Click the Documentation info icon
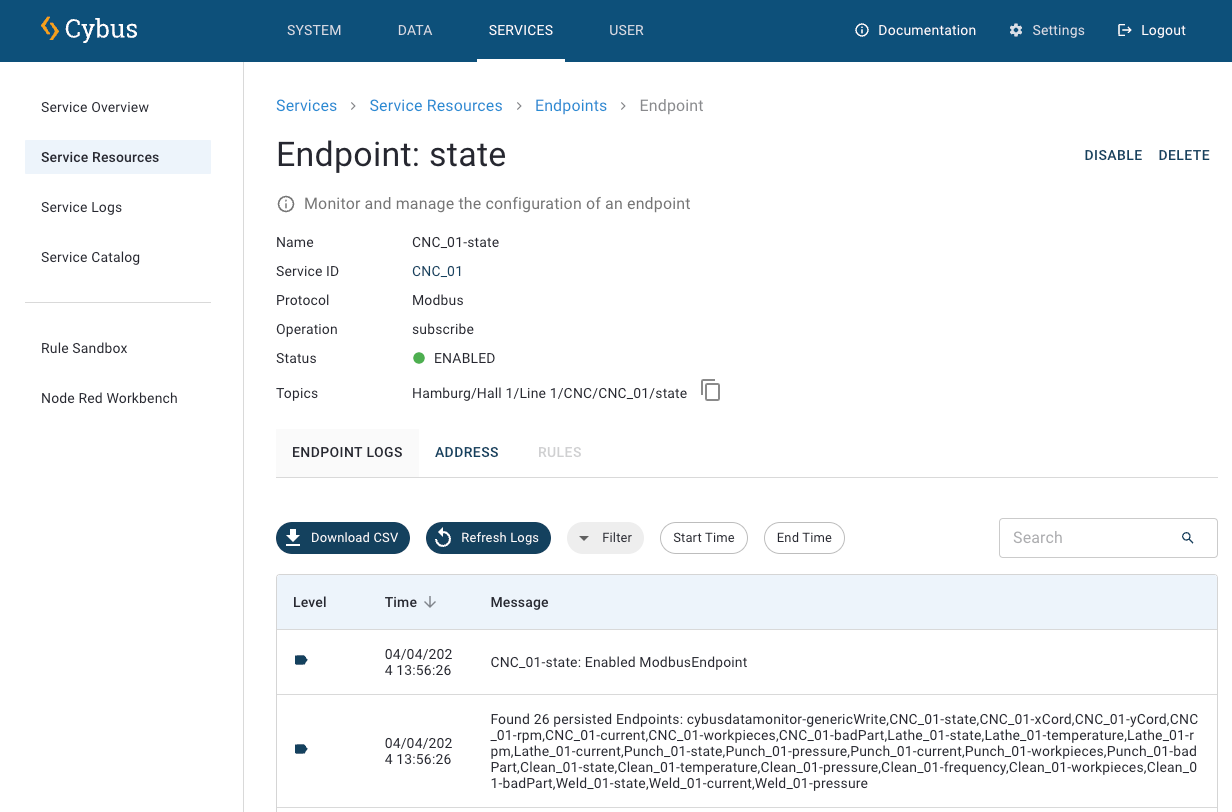Viewport: 1232px width, 812px height. pyautogui.click(x=862, y=31)
